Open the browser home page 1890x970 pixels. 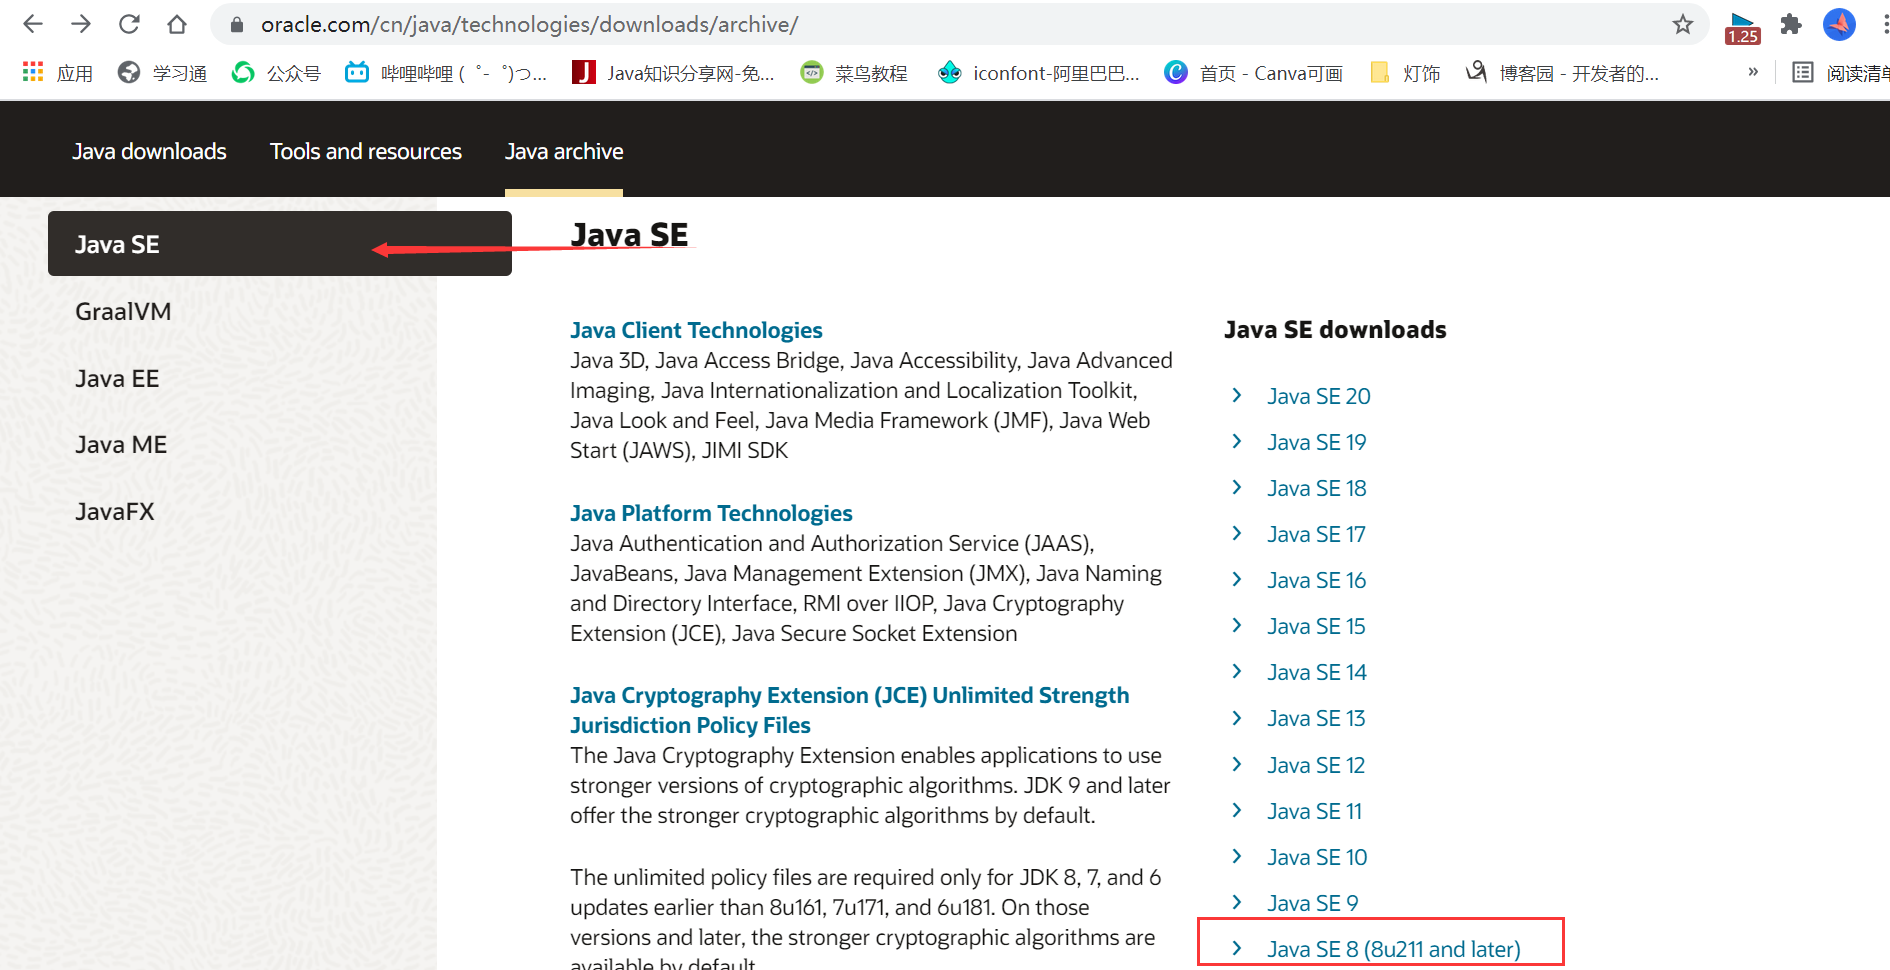coord(177,24)
